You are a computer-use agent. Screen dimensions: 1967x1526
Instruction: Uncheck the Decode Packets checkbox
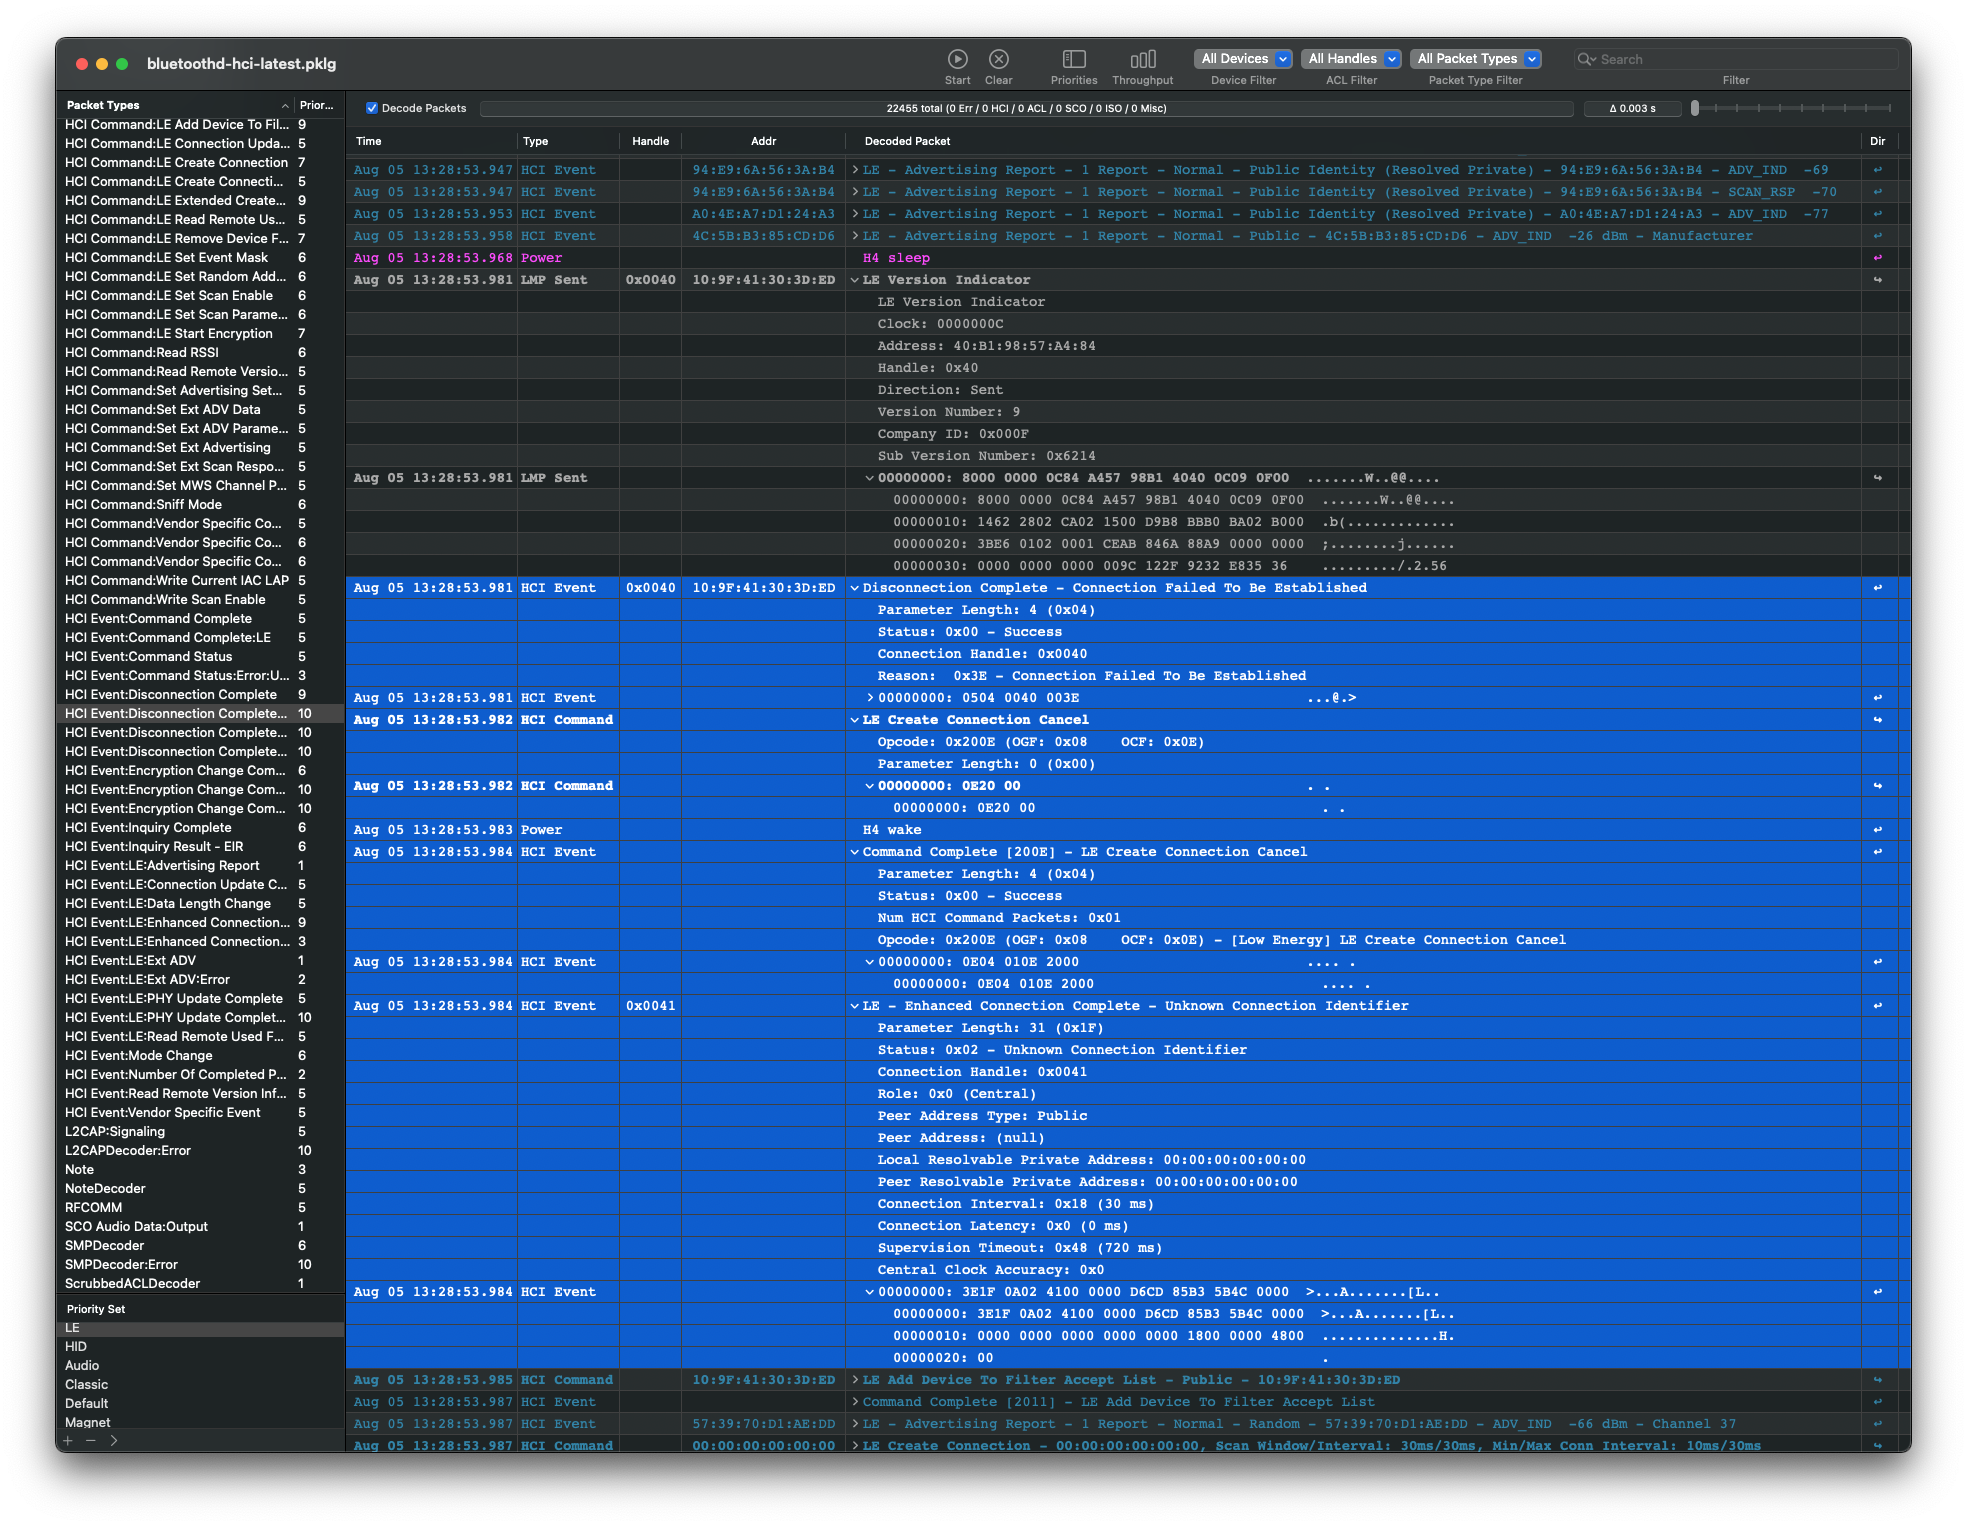click(x=372, y=108)
